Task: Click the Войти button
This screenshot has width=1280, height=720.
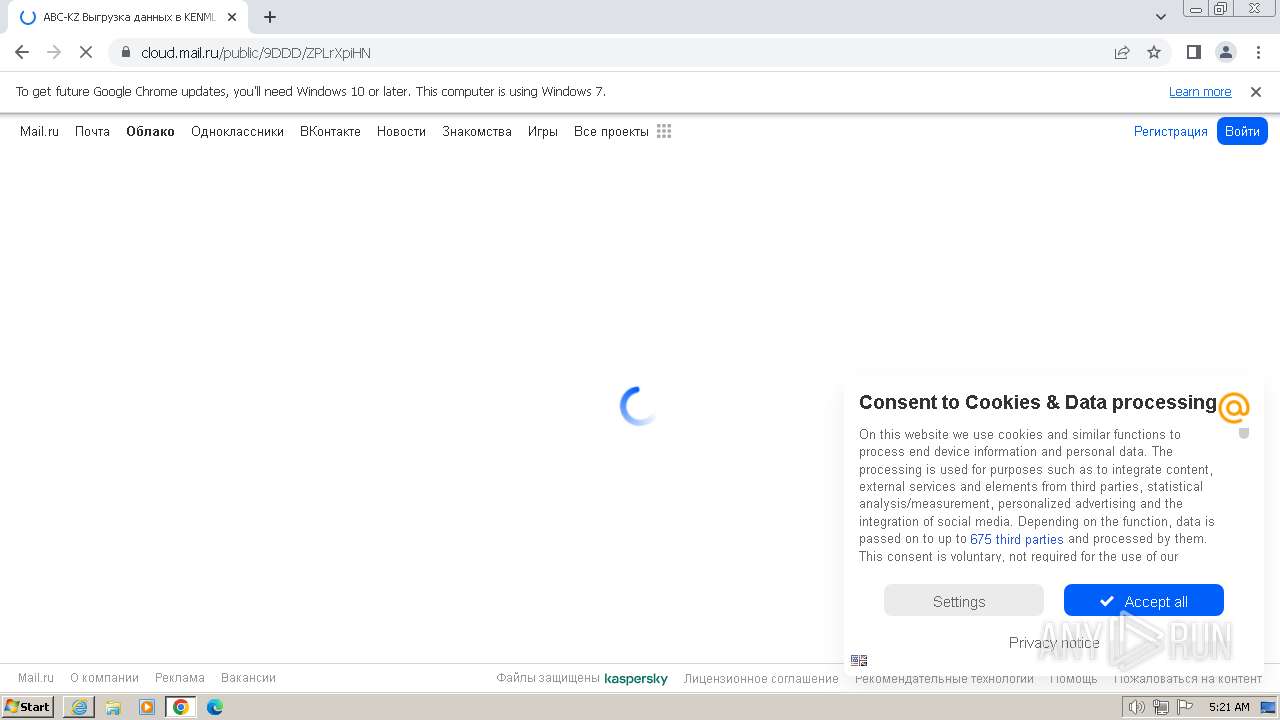Action: click(1242, 131)
